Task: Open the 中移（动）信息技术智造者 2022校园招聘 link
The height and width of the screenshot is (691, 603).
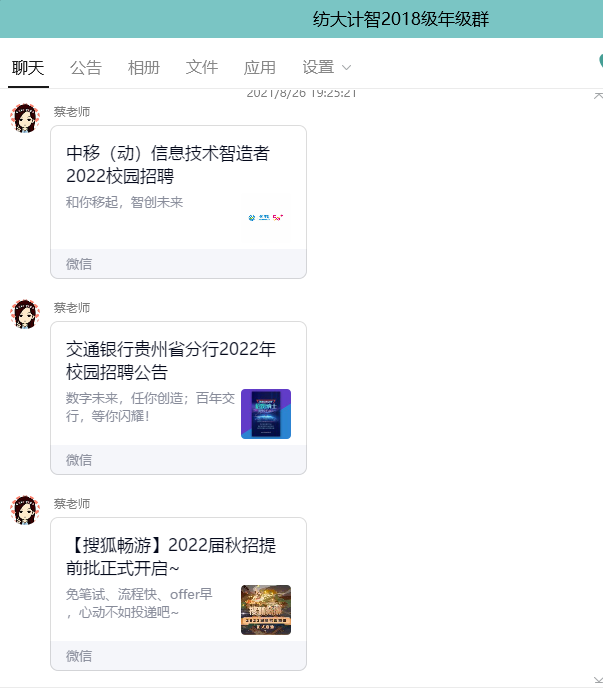Action: (x=168, y=165)
